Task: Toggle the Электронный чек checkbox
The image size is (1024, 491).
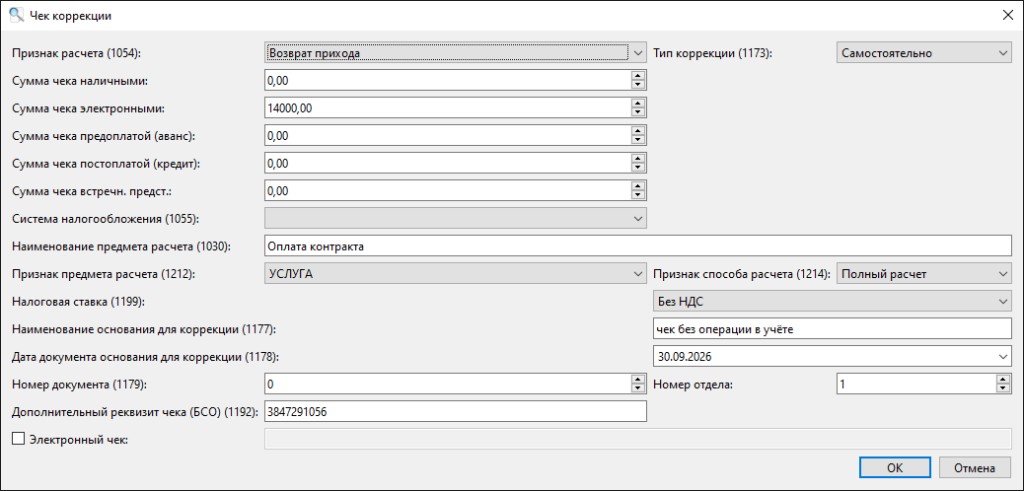Action: tap(18, 439)
